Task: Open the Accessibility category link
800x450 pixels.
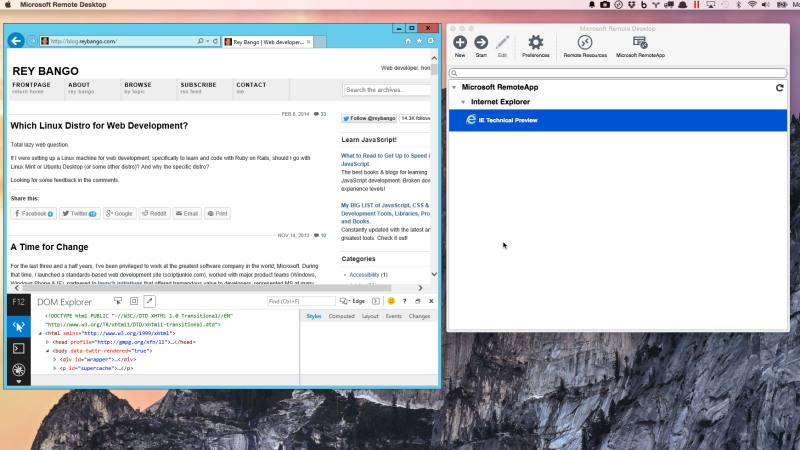Action: [x=364, y=274]
